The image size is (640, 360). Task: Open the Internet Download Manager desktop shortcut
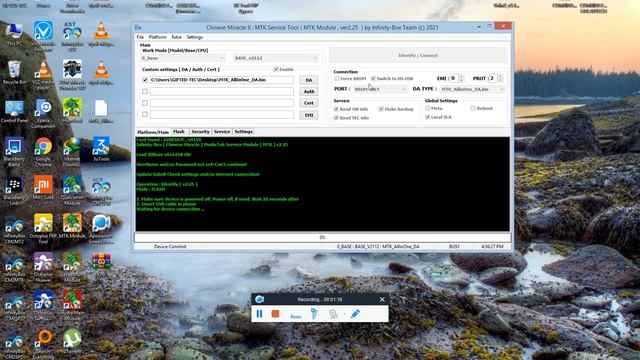pyautogui.click(x=72, y=152)
